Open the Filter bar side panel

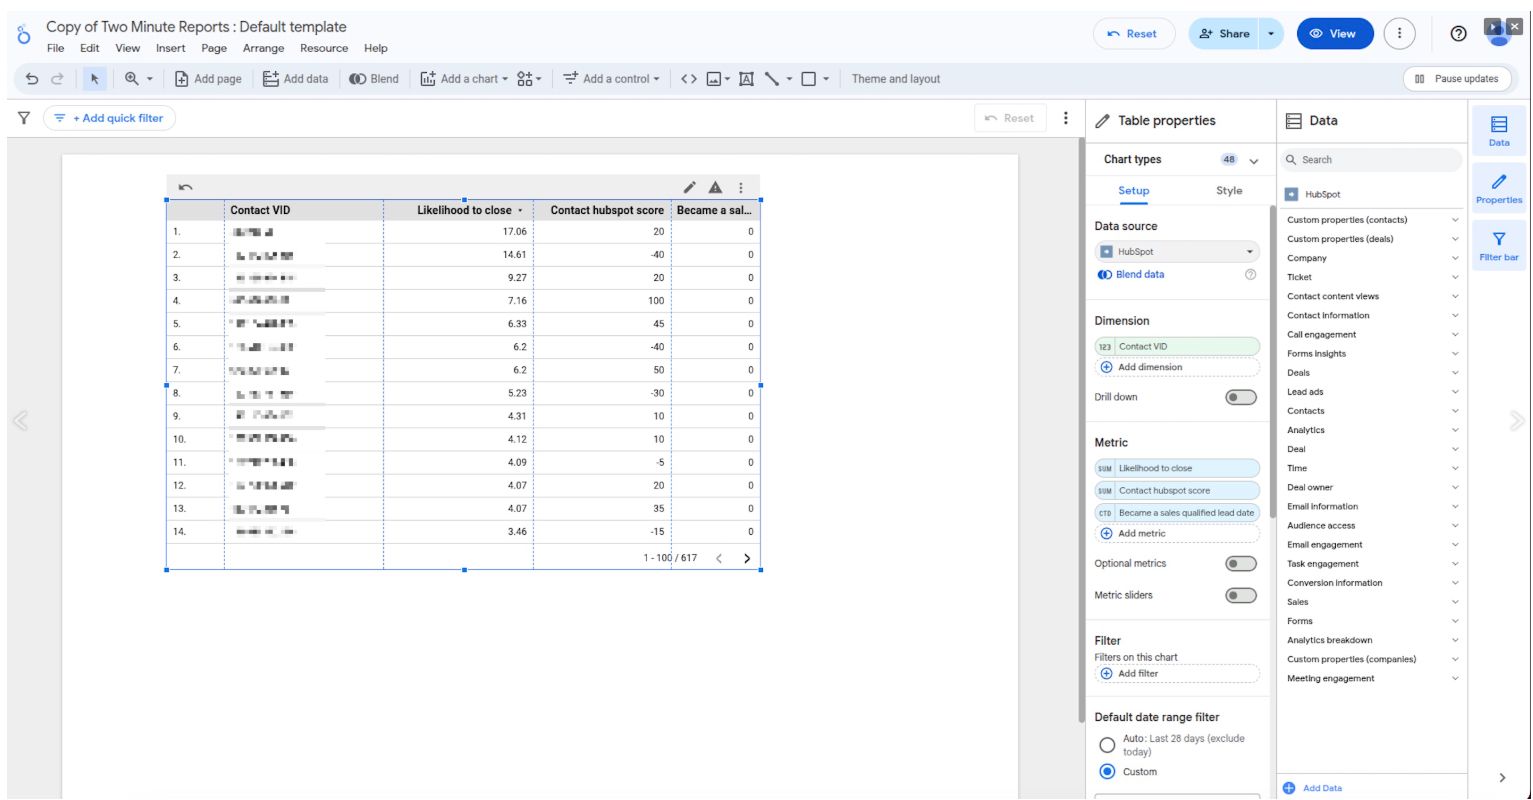pyautogui.click(x=1498, y=246)
